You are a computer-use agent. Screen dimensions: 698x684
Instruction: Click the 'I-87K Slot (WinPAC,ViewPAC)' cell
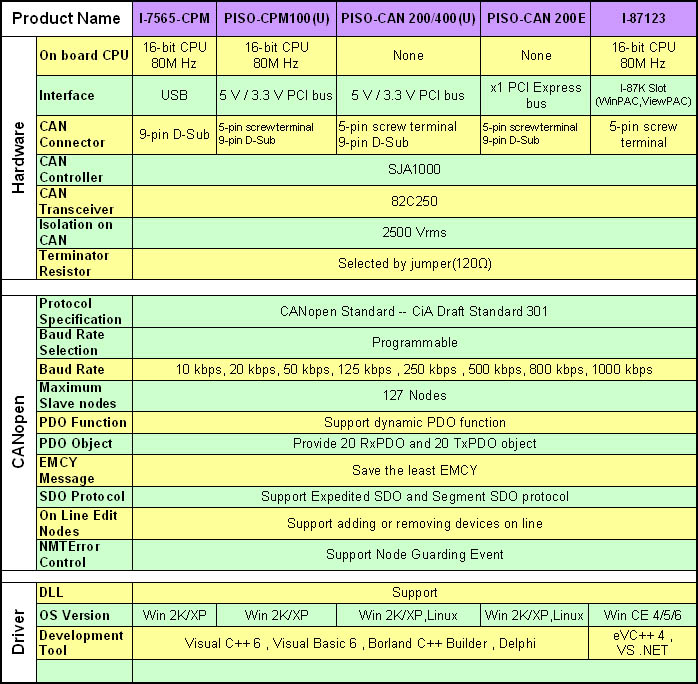(643, 95)
